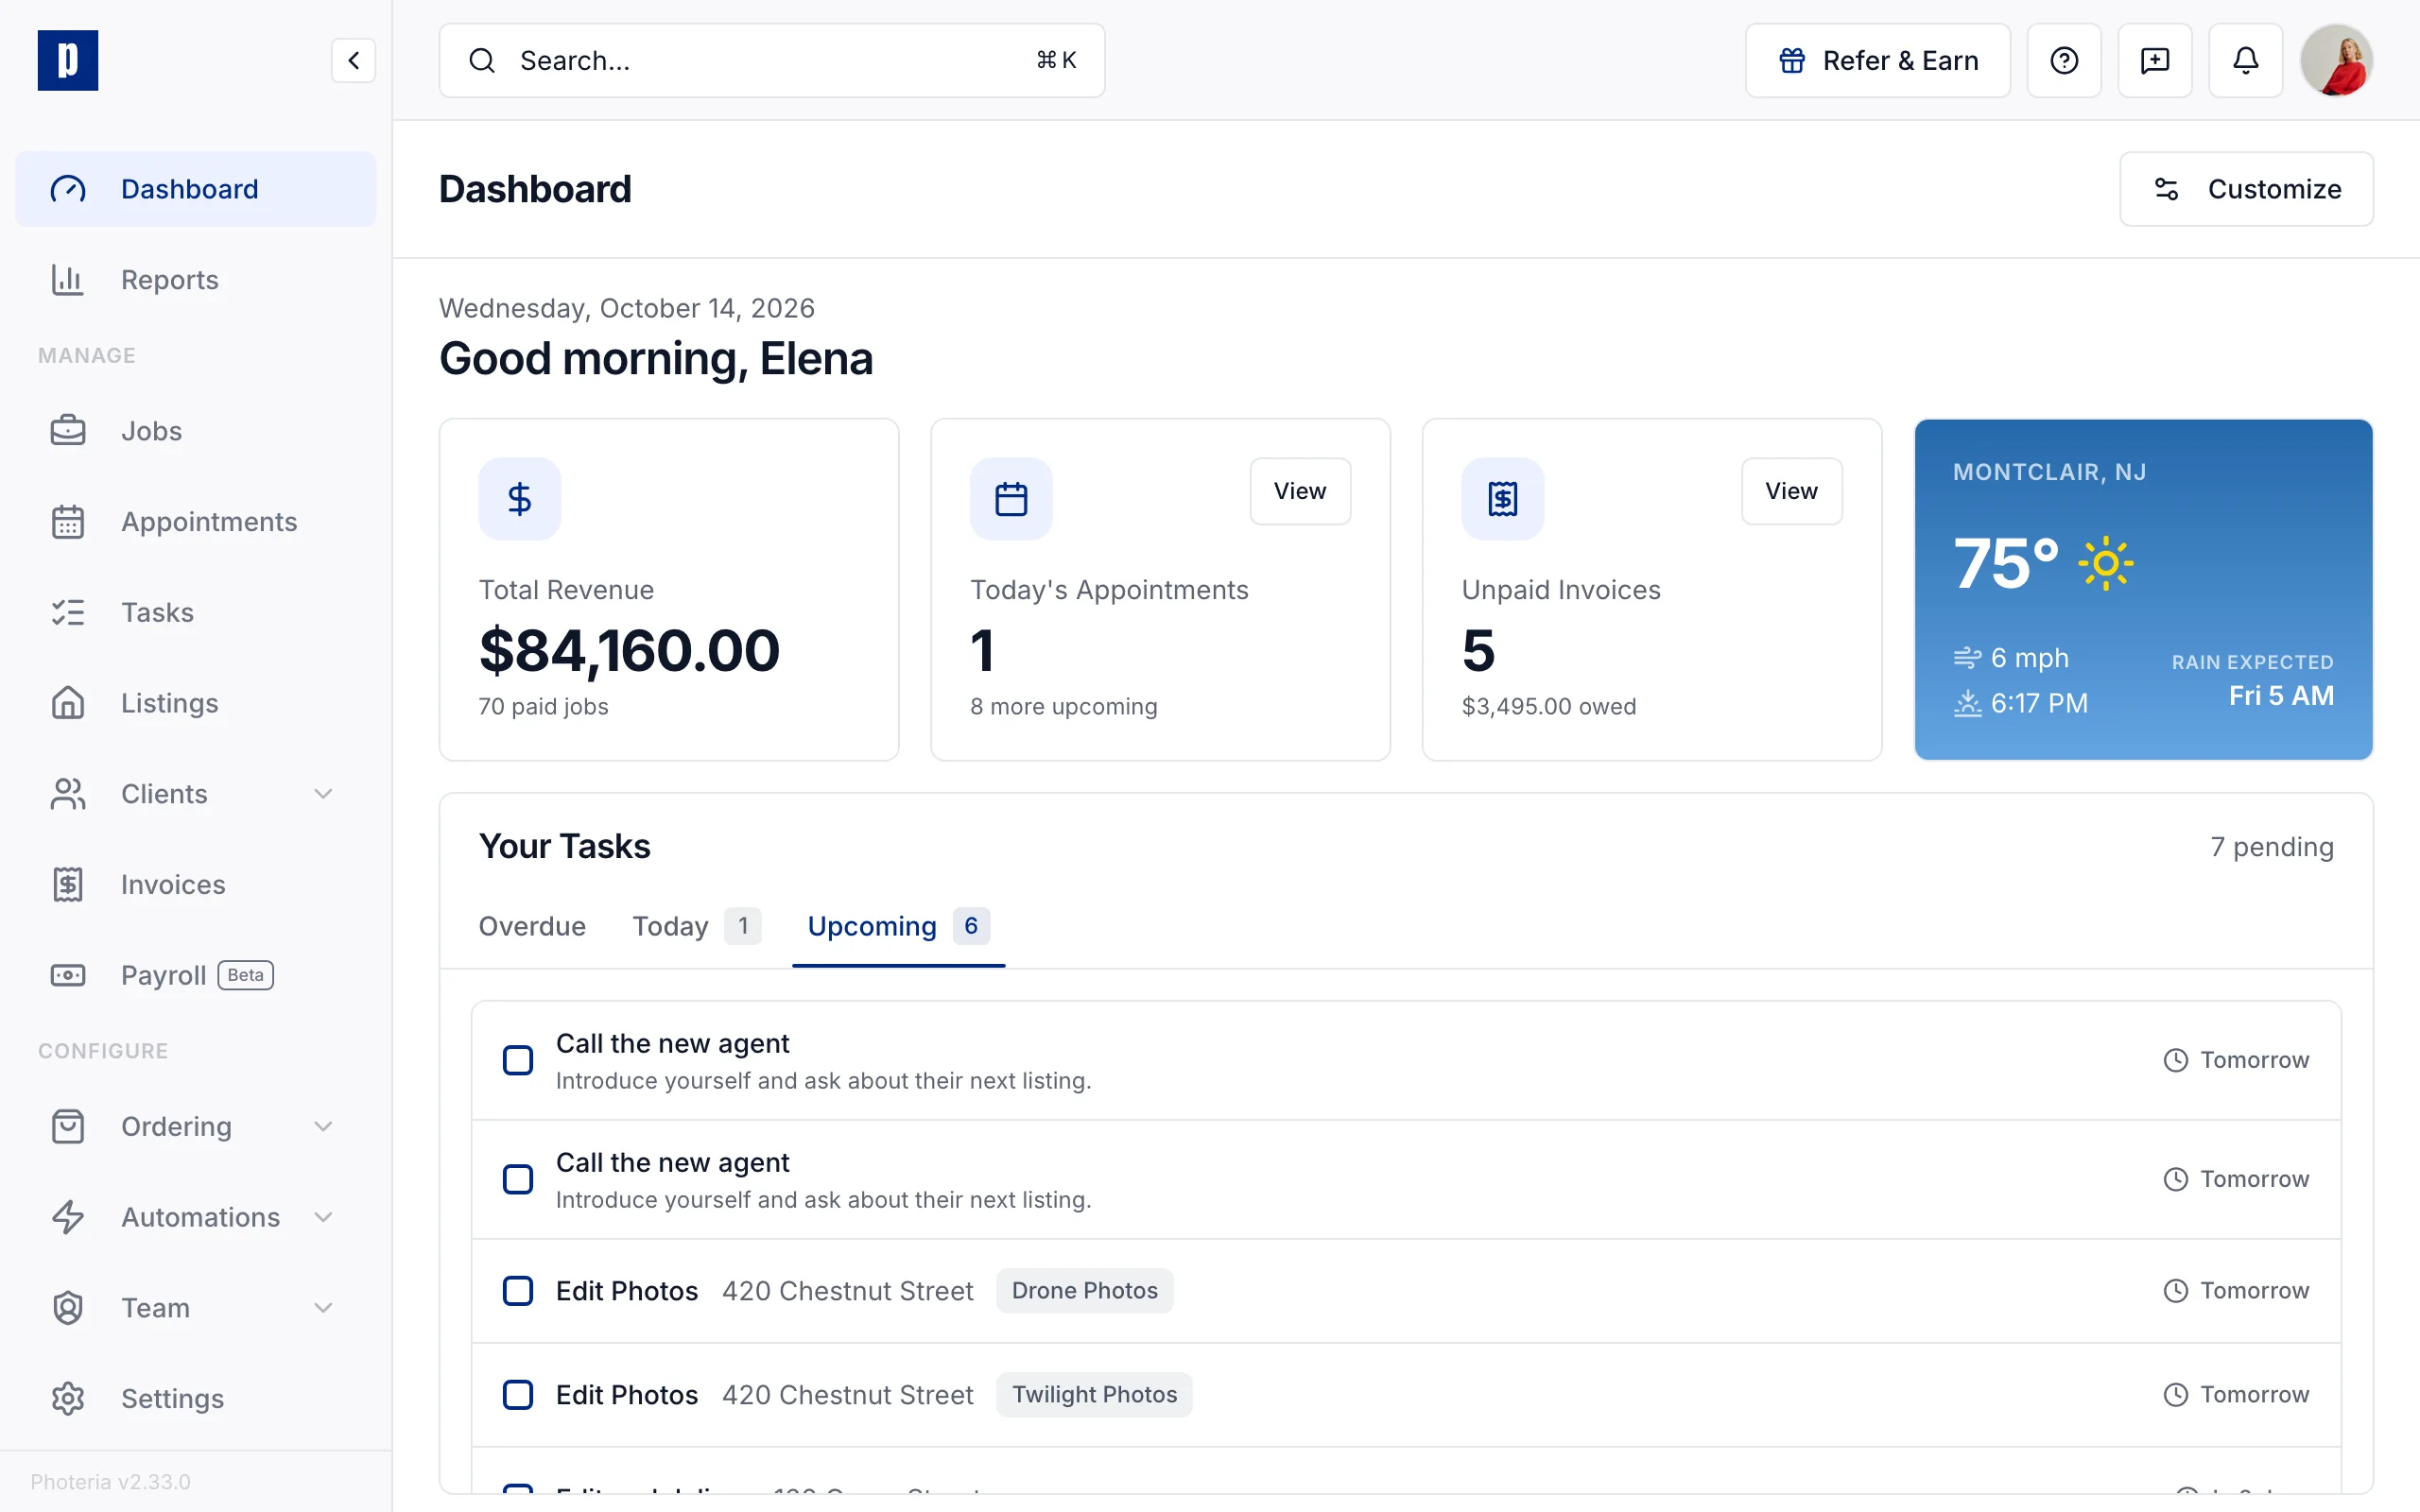2420x1512 pixels.
Task: Open user profile avatar
Action: pos(2337,61)
